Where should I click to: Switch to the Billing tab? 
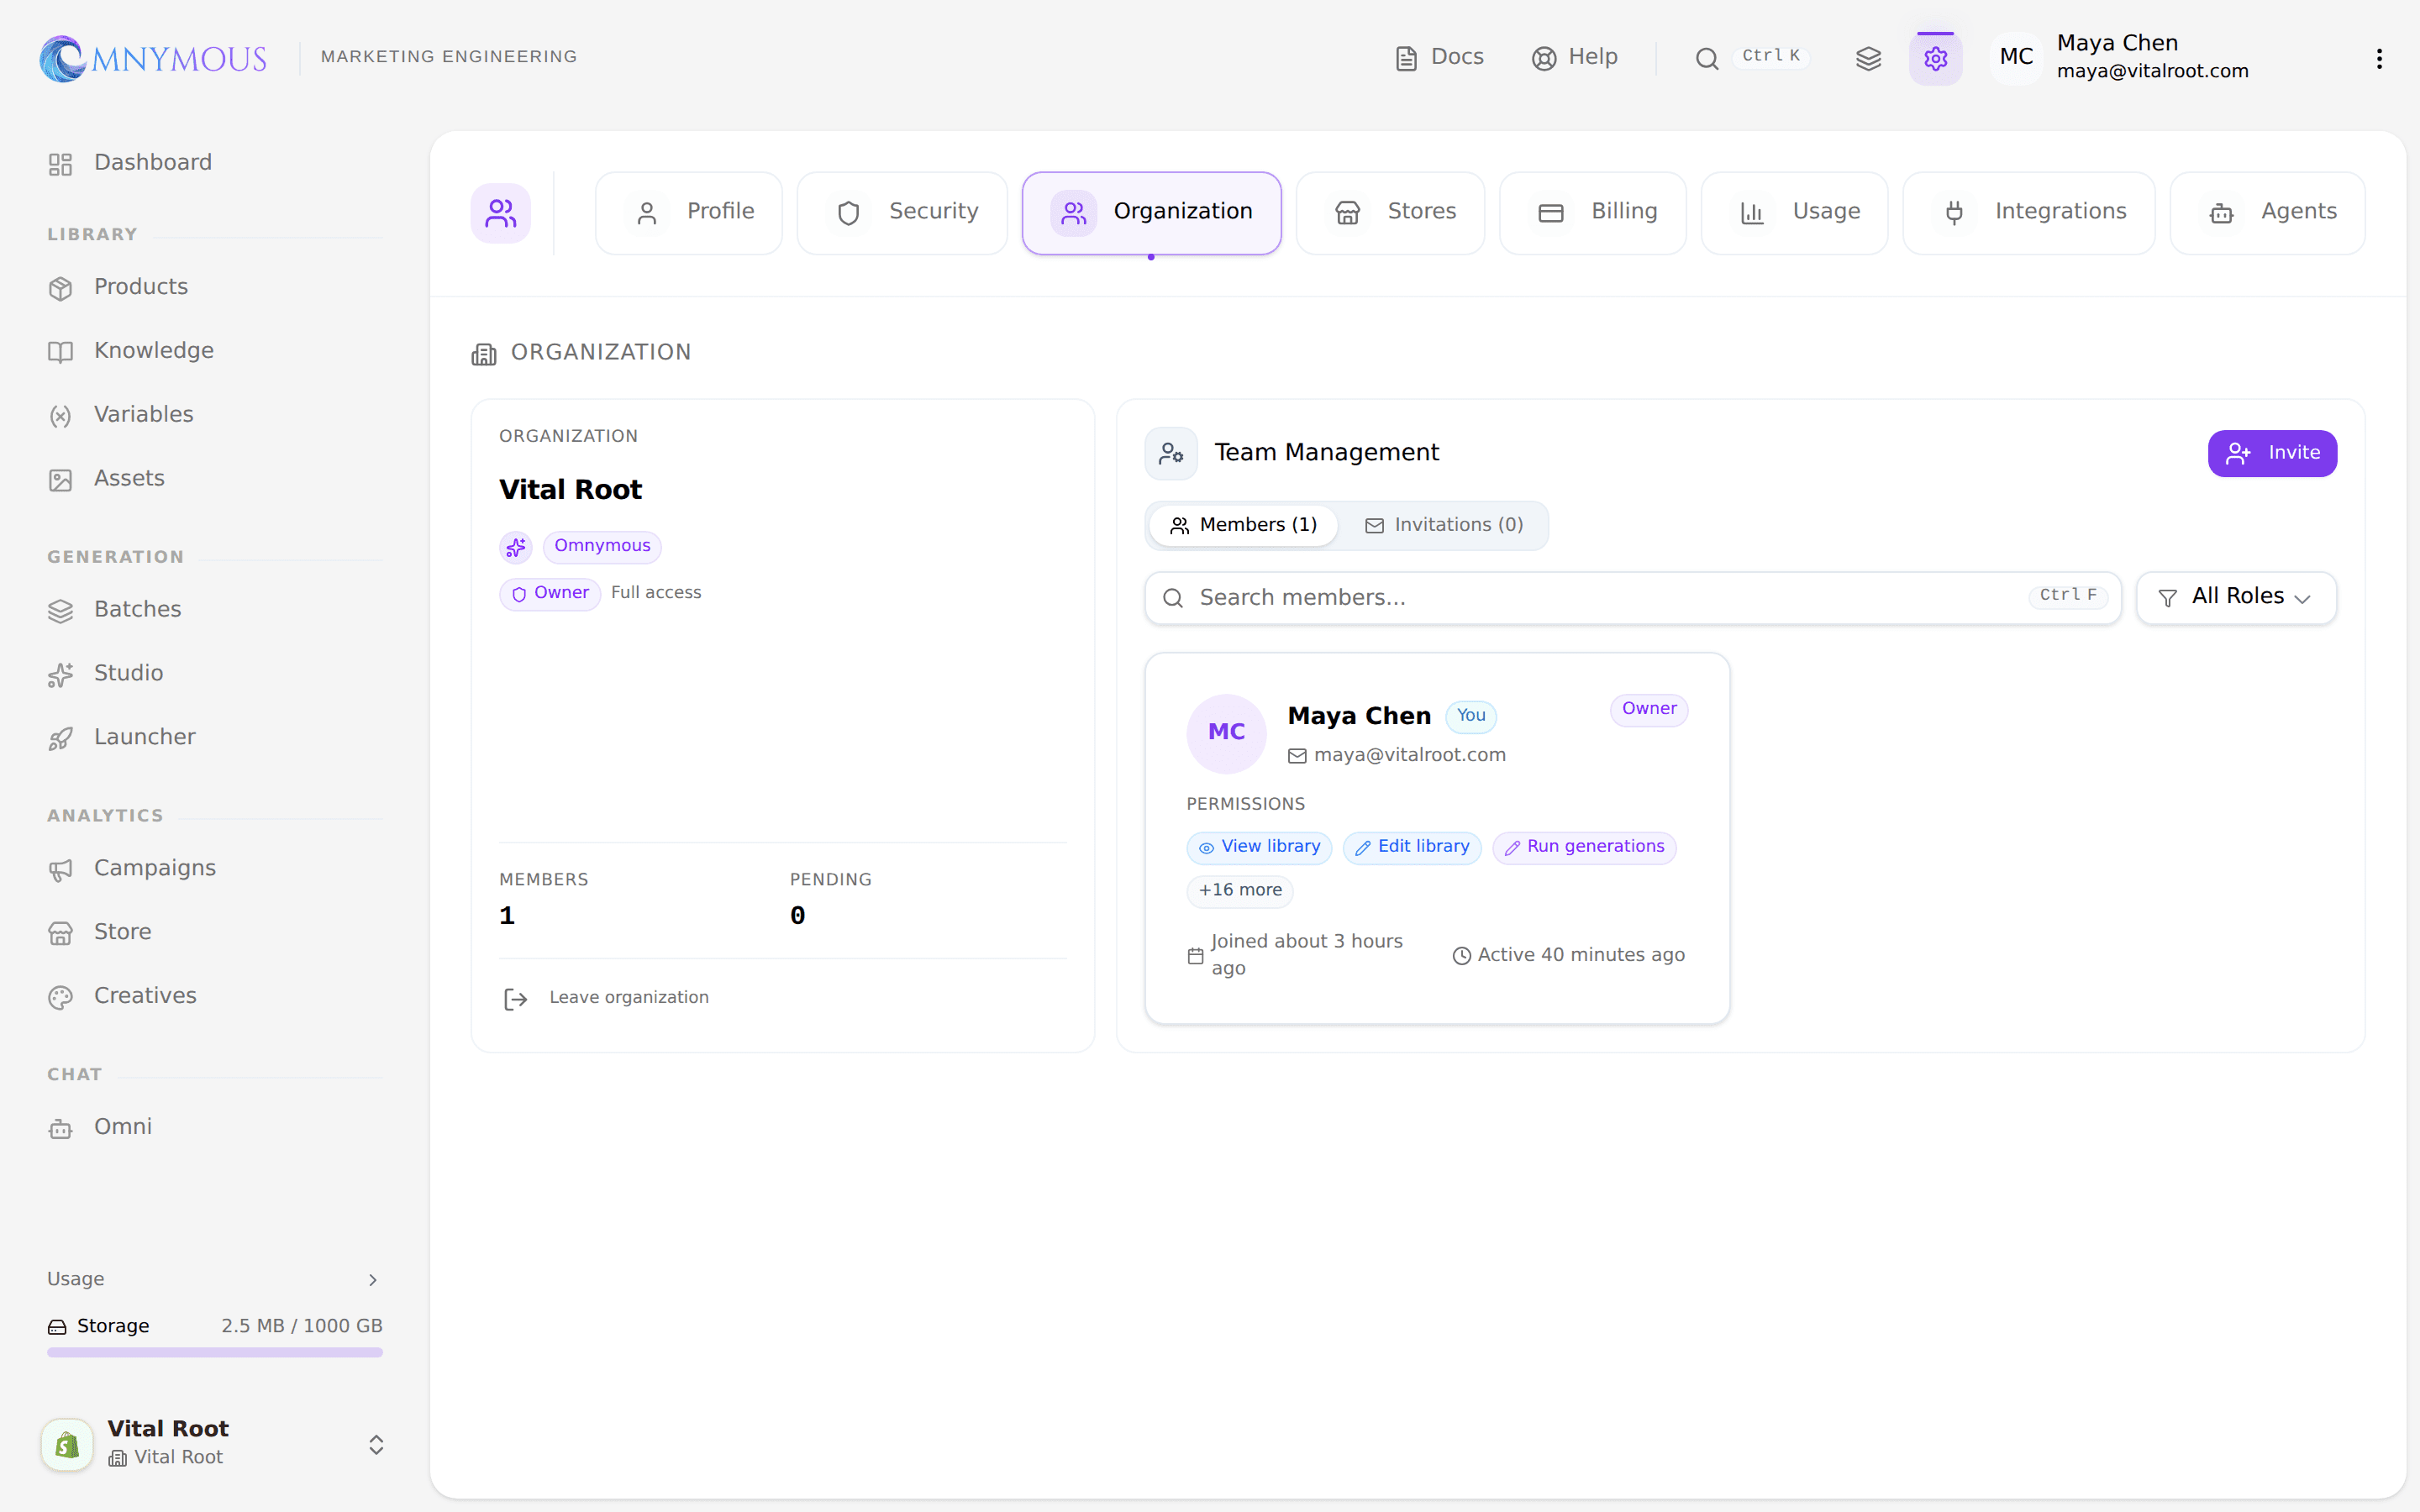coord(1593,213)
